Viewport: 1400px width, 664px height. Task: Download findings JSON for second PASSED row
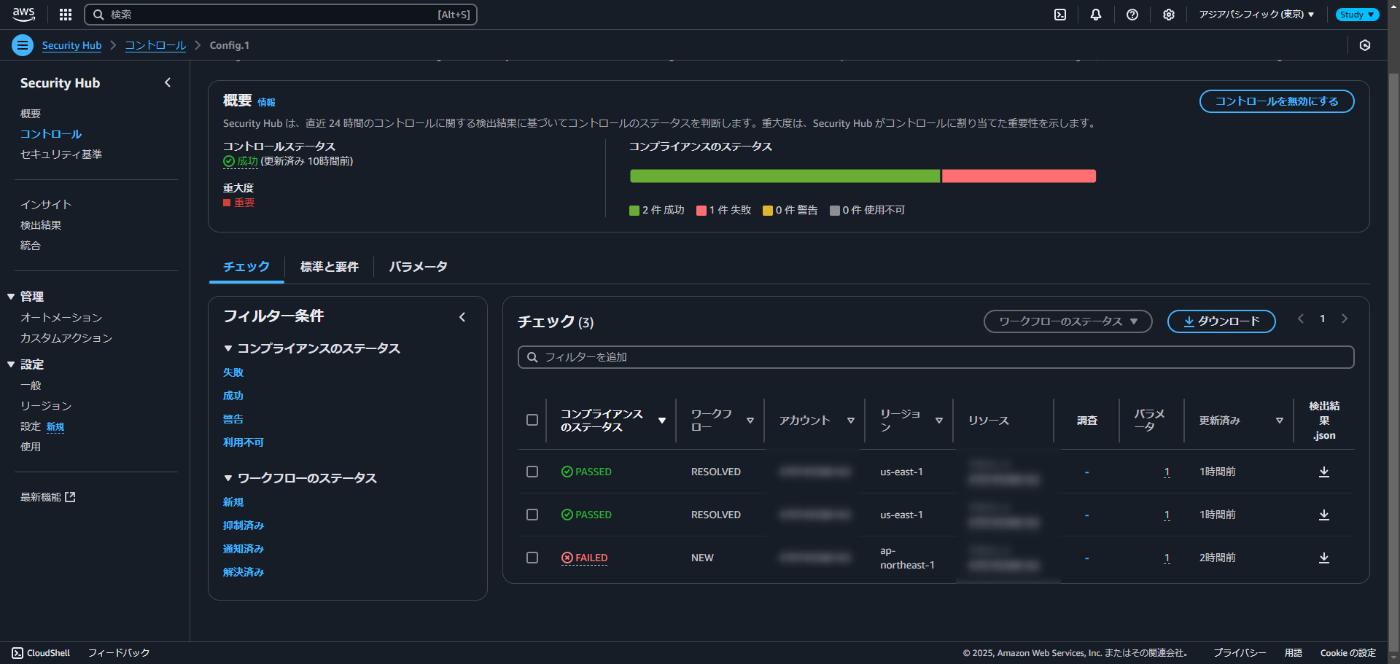click(x=1324, y=514)
